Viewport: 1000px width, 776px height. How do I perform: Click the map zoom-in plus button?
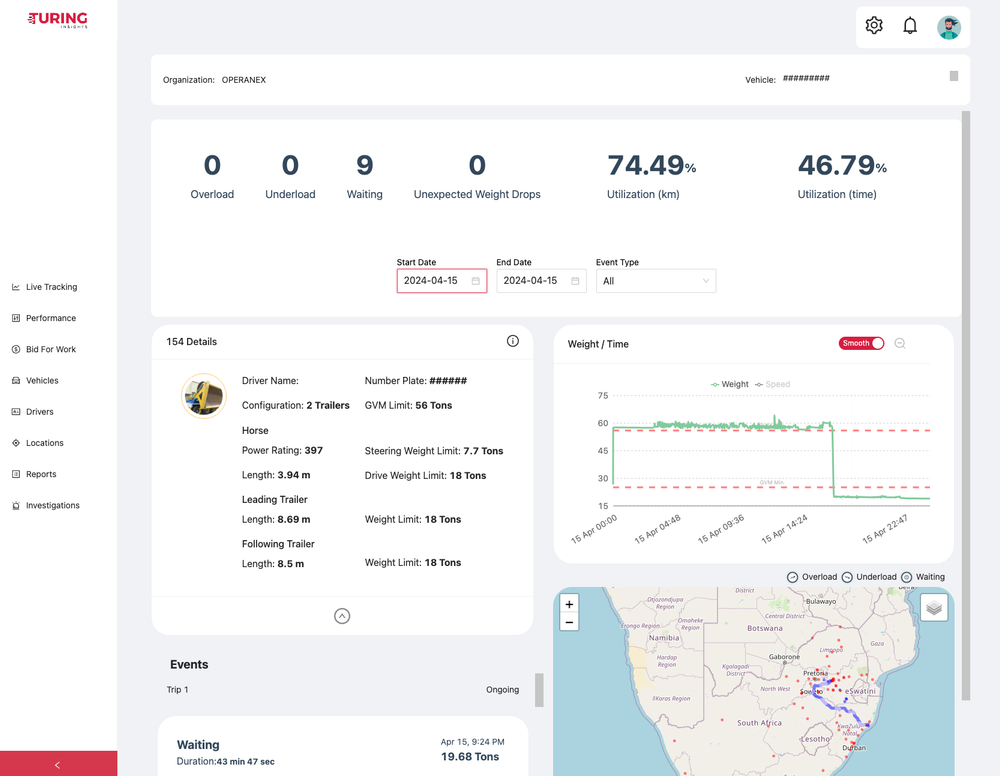pyautogui.click(x=569, y=604)
